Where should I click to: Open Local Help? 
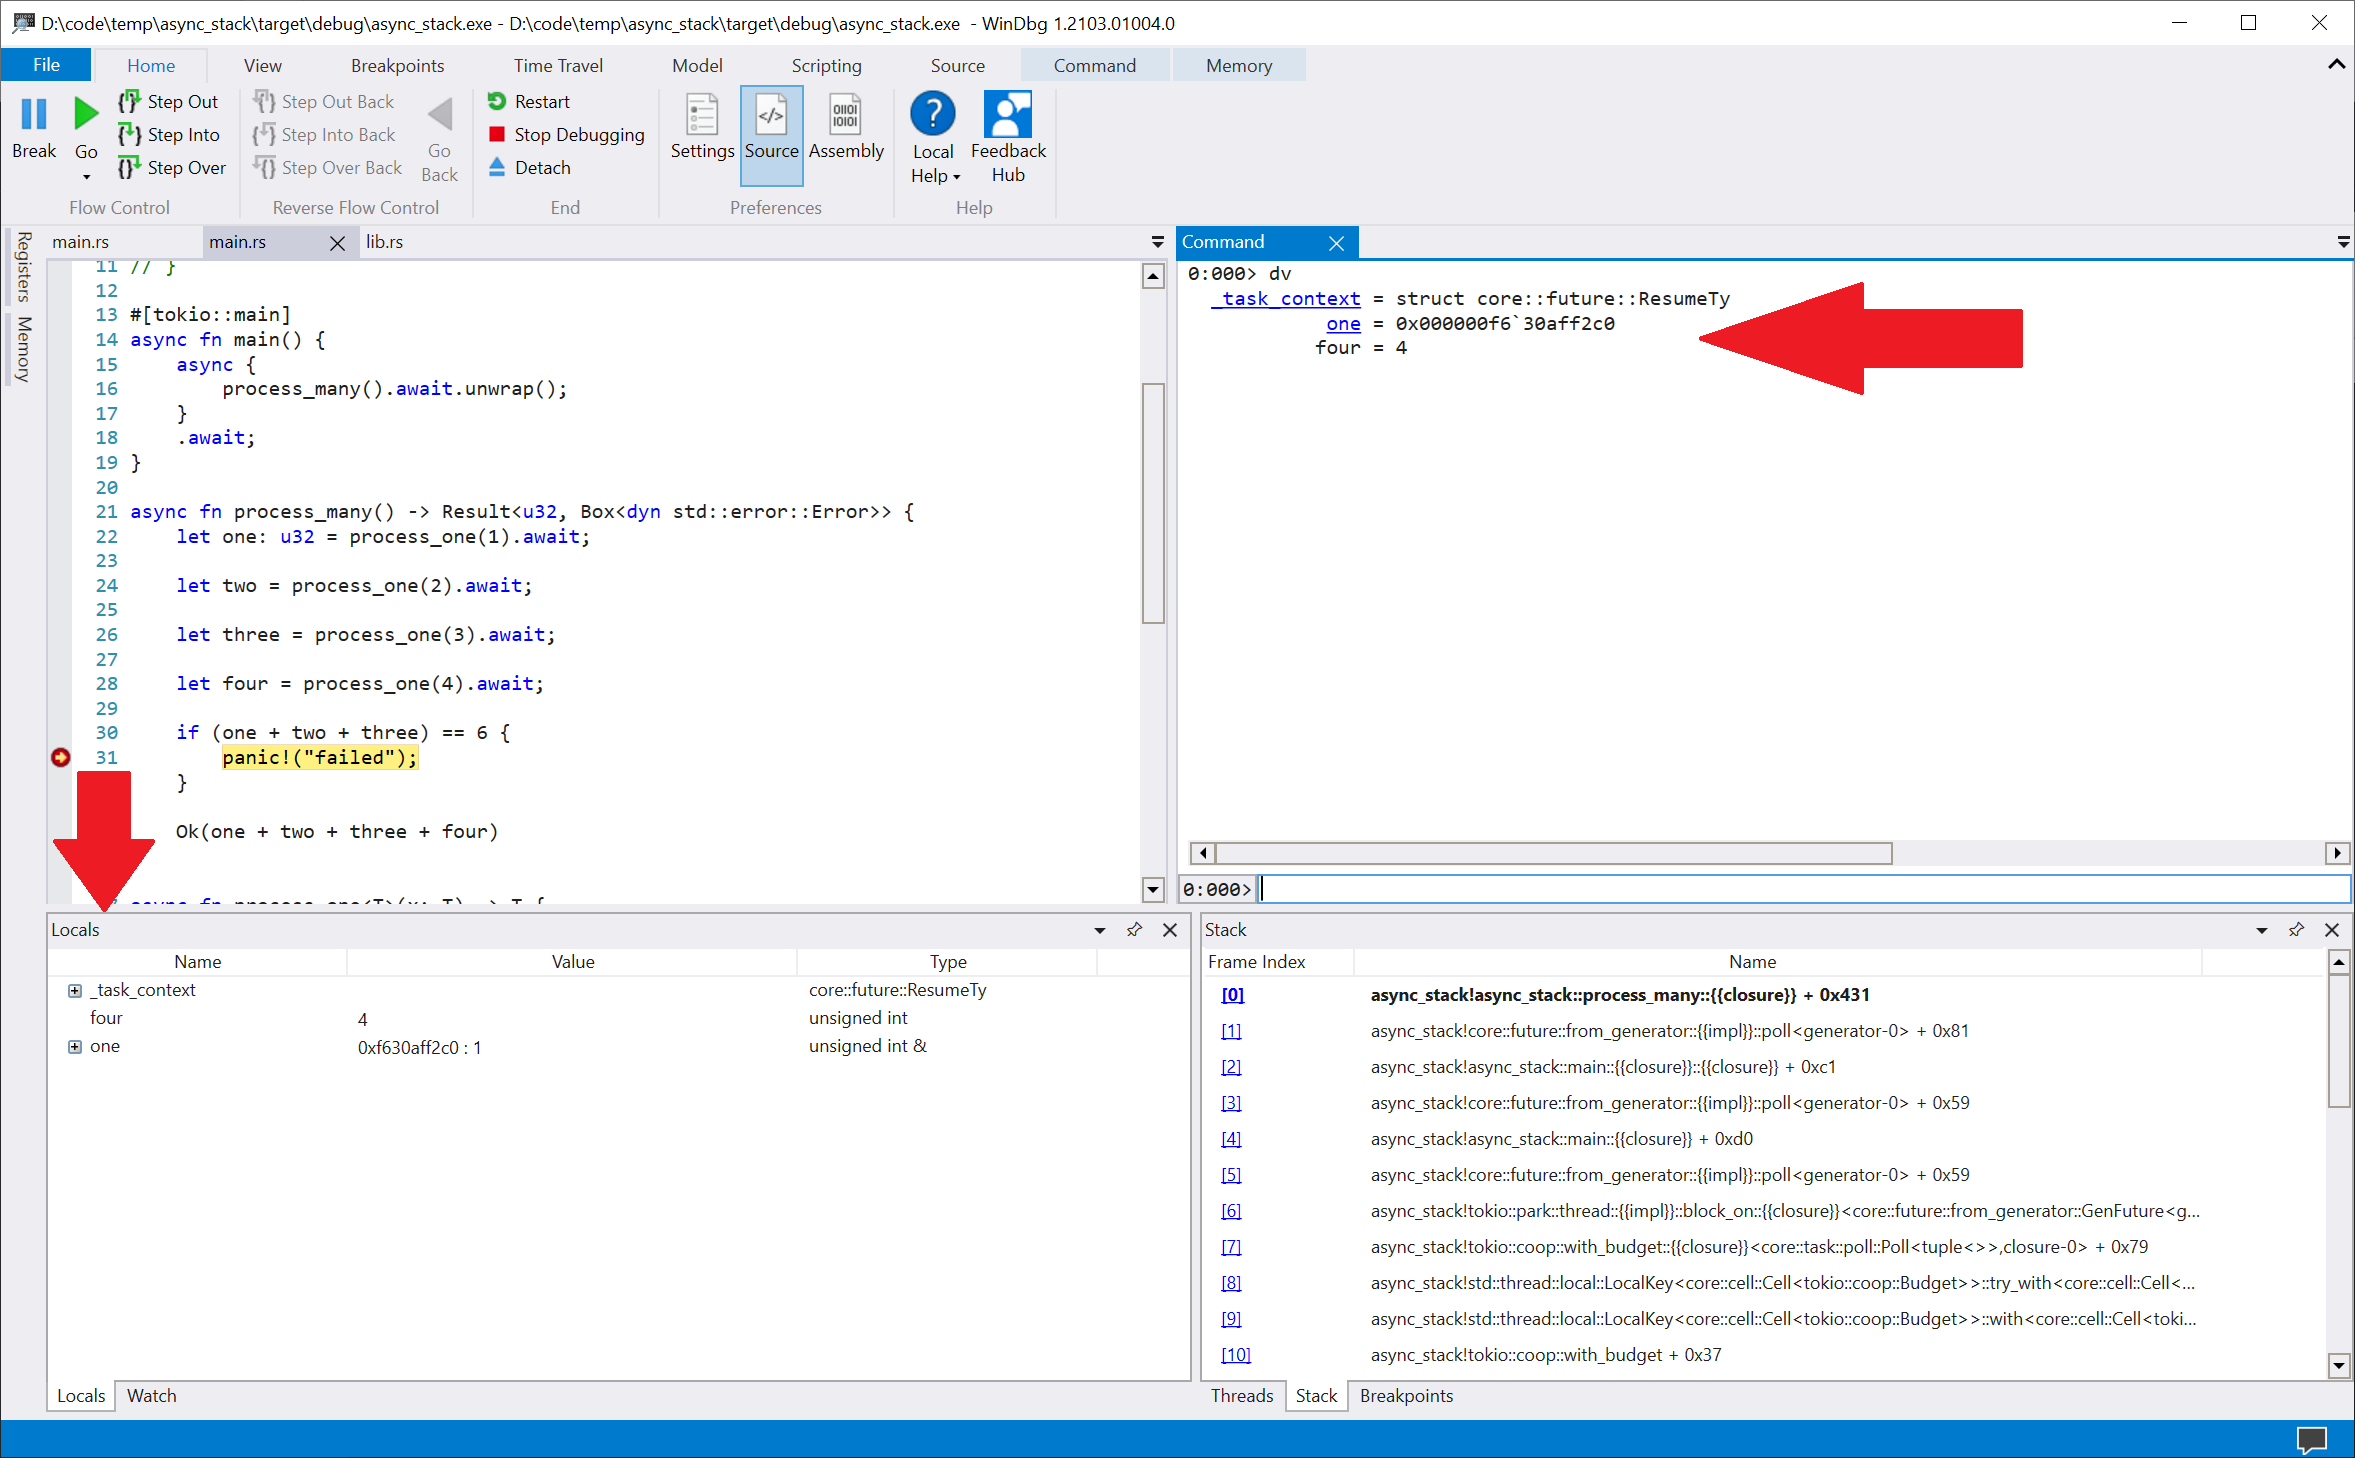tap(933, 138)
